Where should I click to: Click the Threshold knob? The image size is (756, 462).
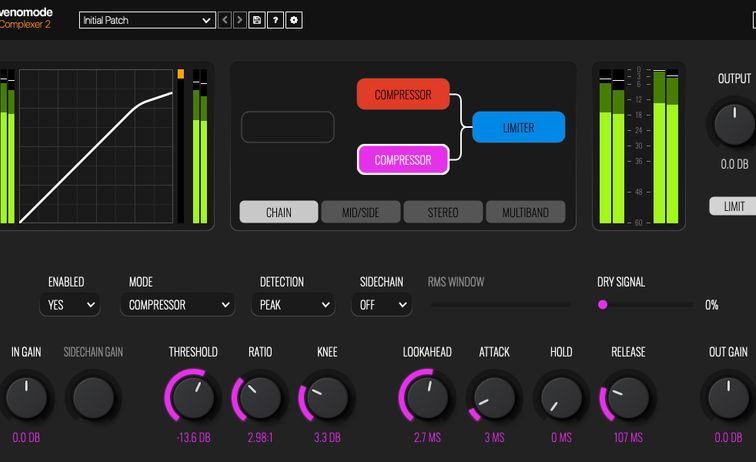point(194,397)
